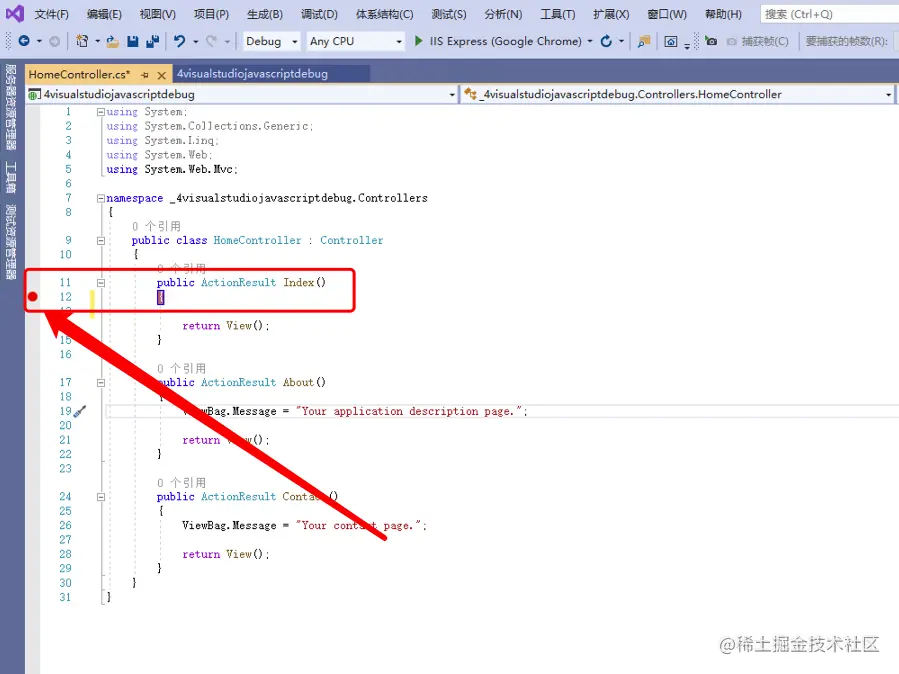Open the 服务器资源管理器 side panel tab
Screen dimensions: 899x674
pyautogui.click(x=10, y=107)
